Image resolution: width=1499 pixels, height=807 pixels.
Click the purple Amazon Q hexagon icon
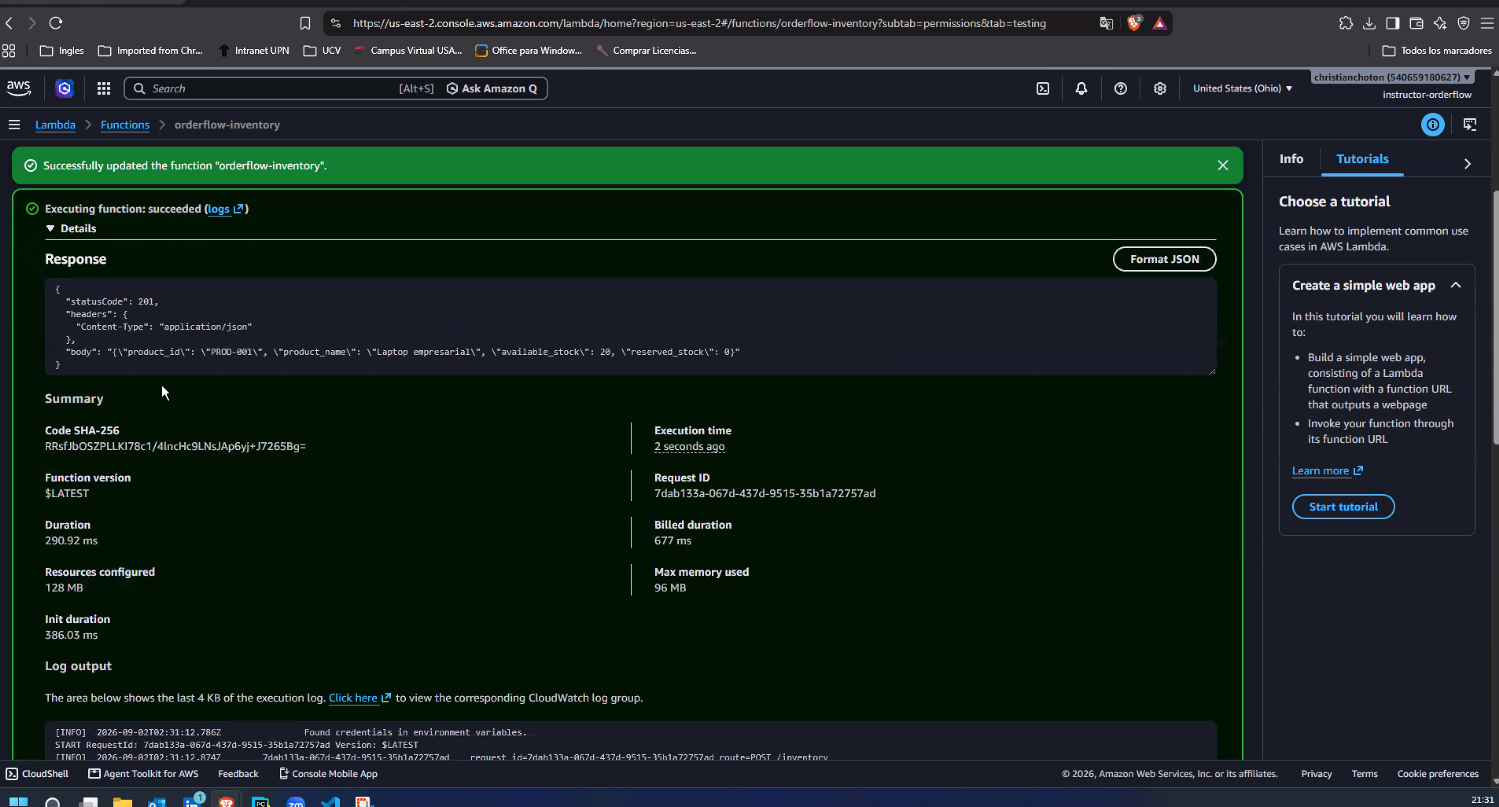click(x=64, y=89)
